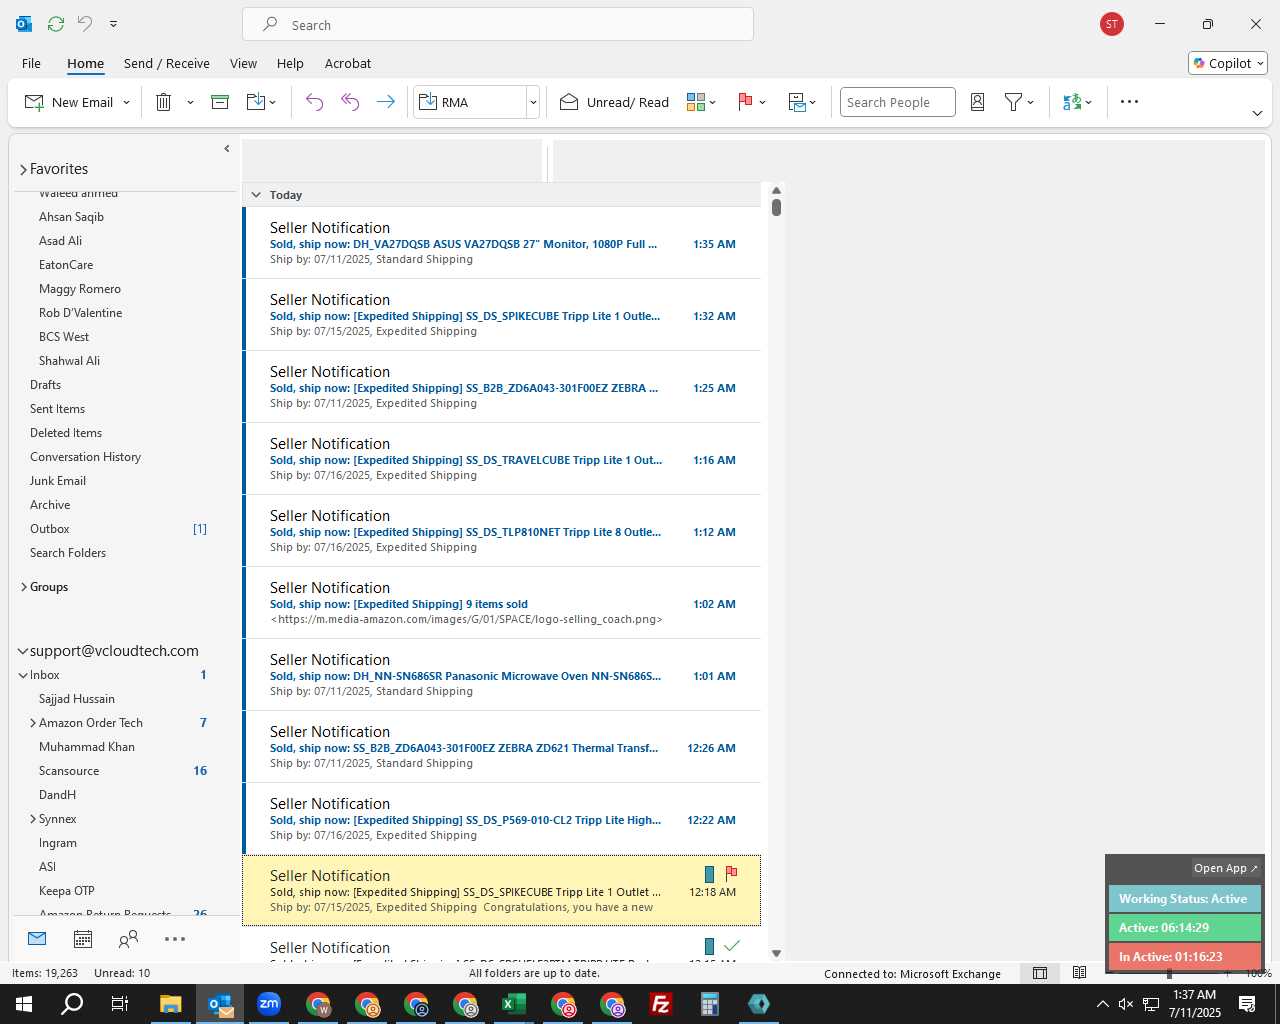Open the Junk Email folder
This screenshot has height=1024, width=1280.
[58, 481]
